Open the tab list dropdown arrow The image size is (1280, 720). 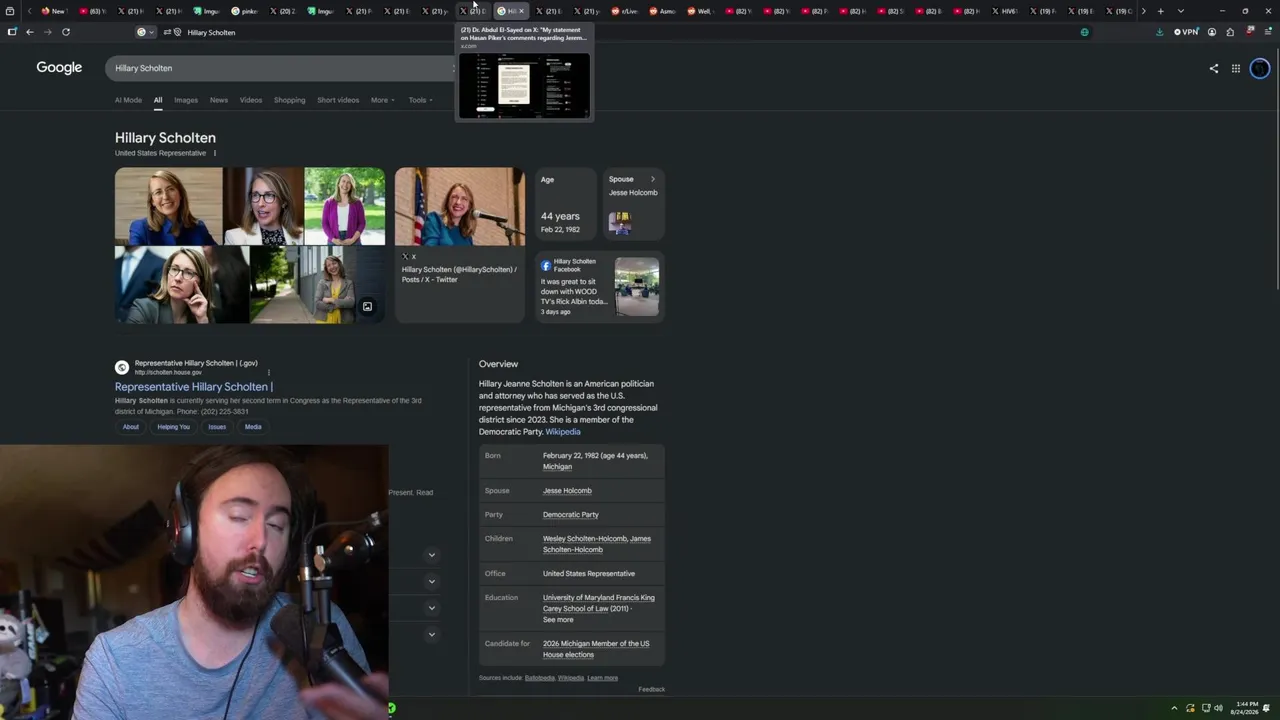click(1181, 11)
